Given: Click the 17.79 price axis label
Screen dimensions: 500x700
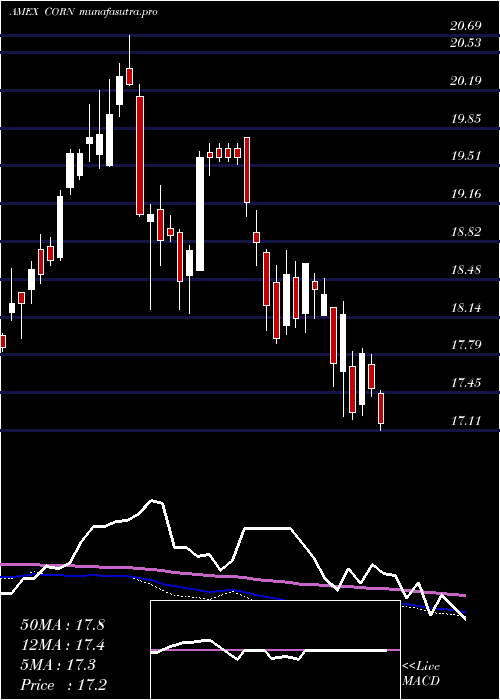Looking at the screenshot, I should click(466, 345).
